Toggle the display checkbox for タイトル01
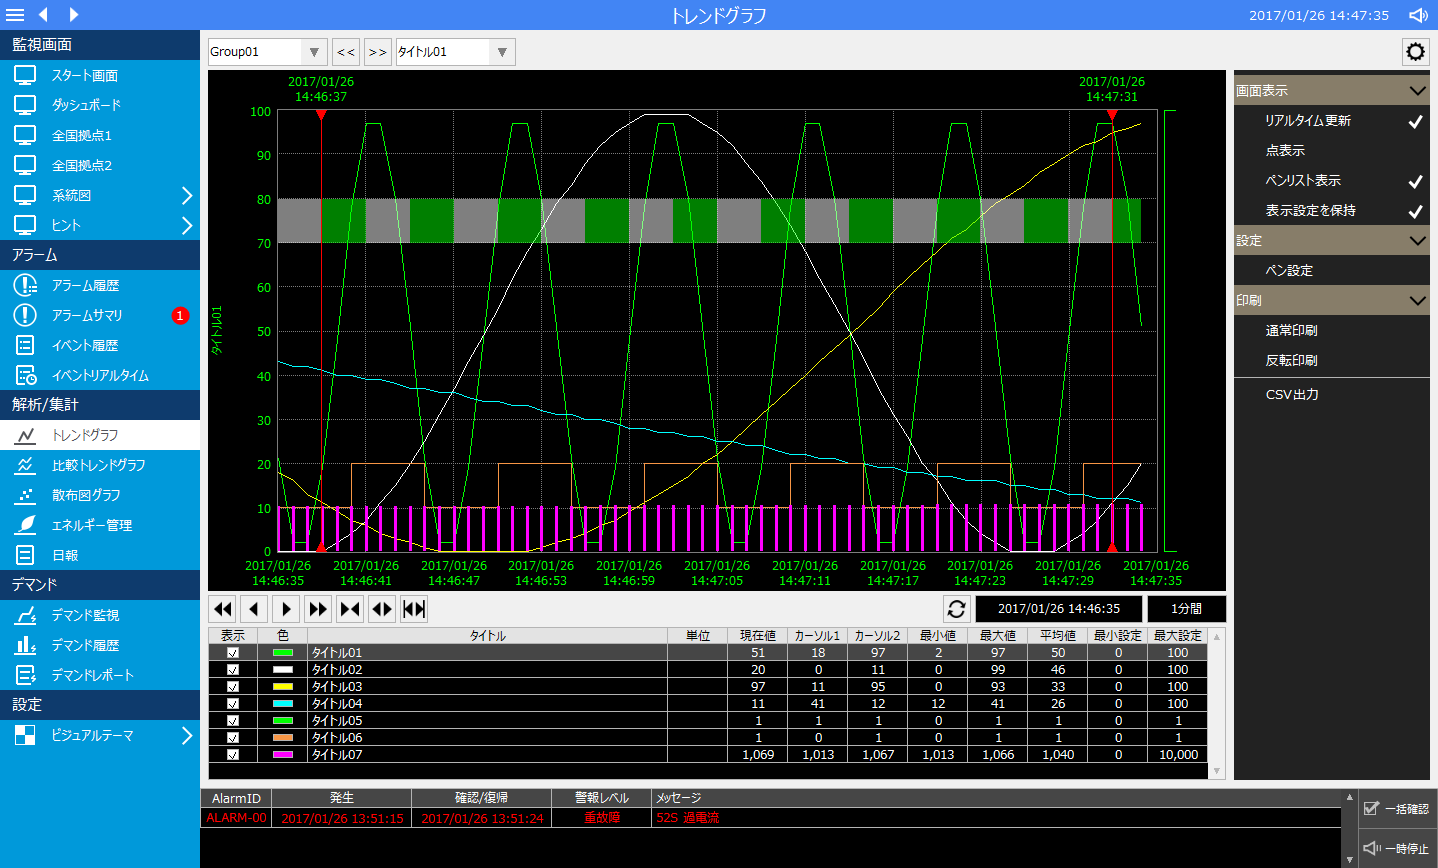The height and width of the screenshot is (868, 1438). click(233, 653)
